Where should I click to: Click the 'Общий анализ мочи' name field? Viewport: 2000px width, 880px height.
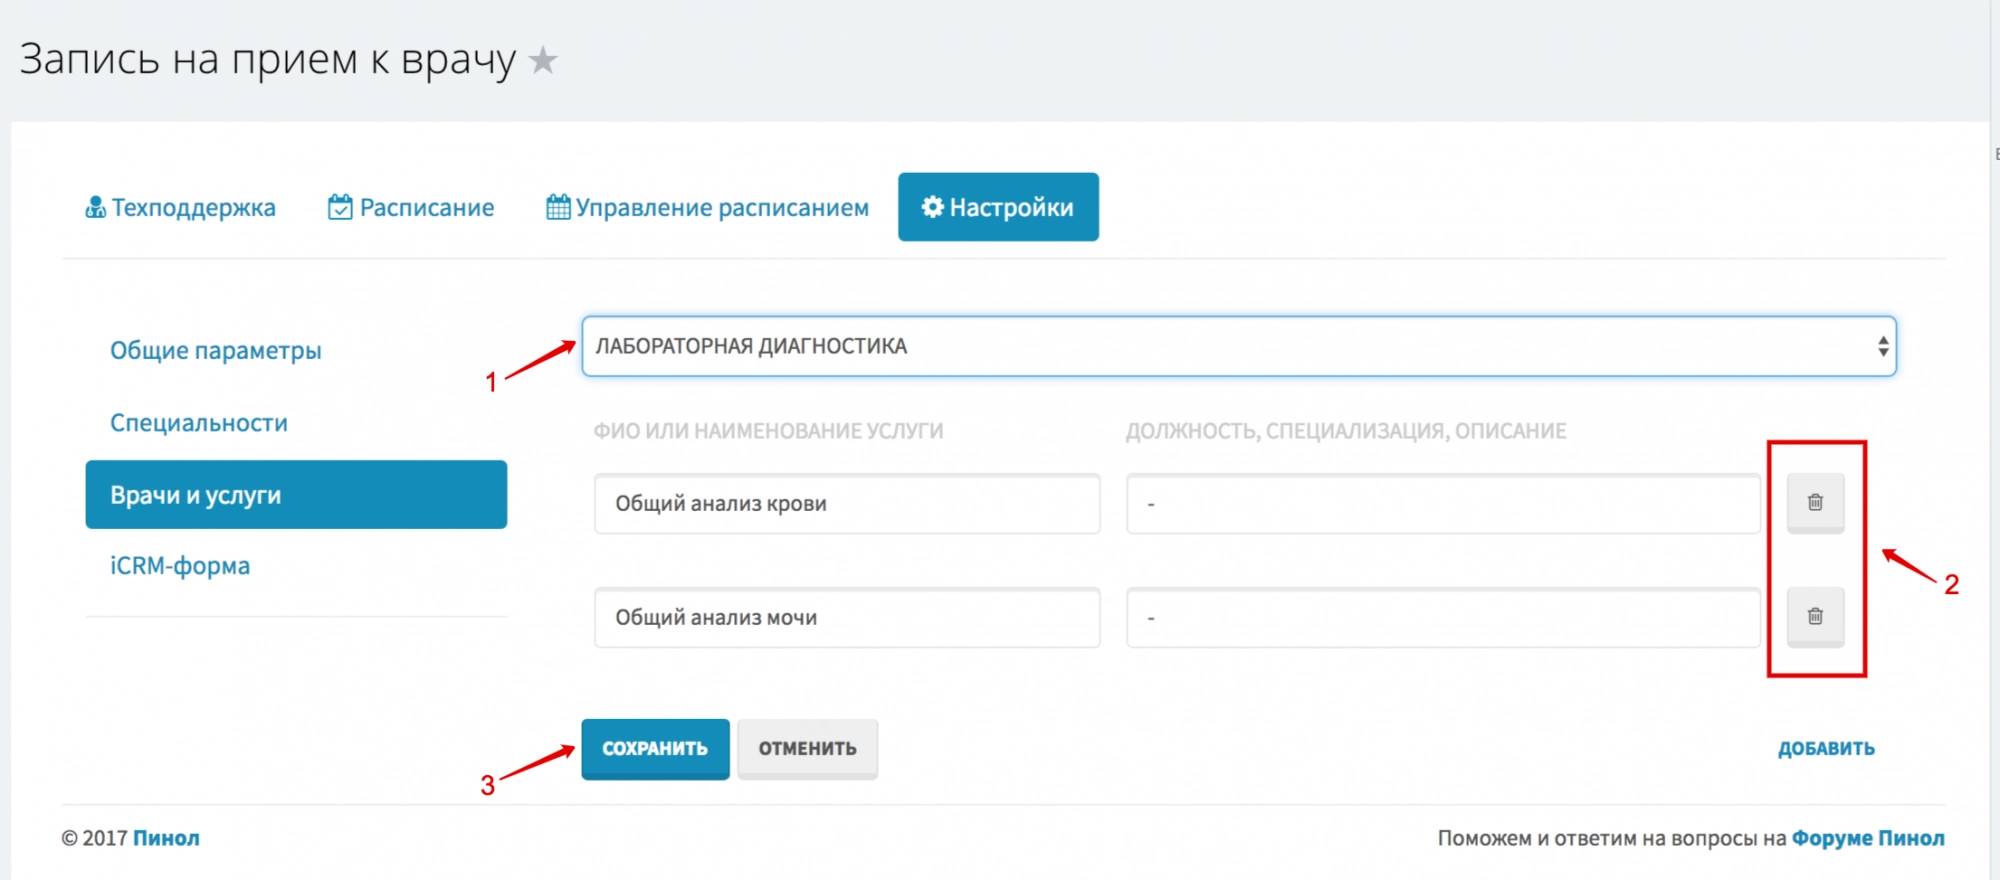click(x=846, y=618)
